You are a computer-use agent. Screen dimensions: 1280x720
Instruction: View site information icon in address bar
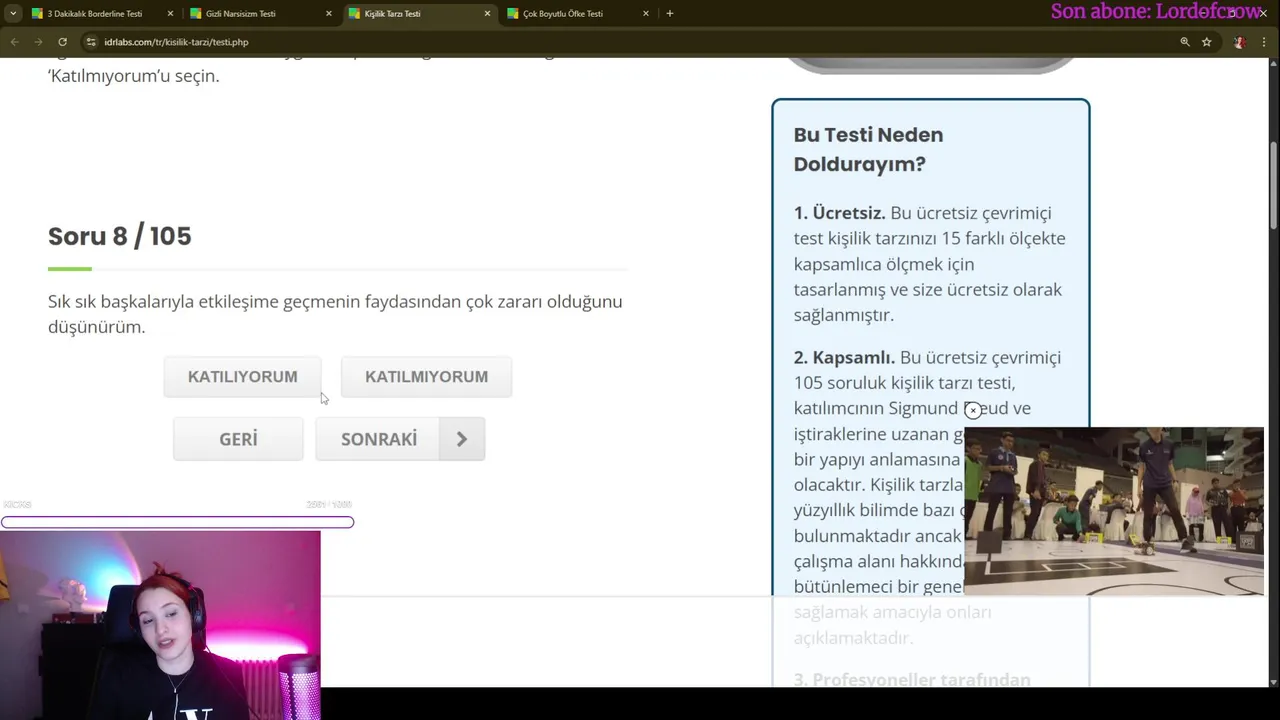[x=91, y=42]
